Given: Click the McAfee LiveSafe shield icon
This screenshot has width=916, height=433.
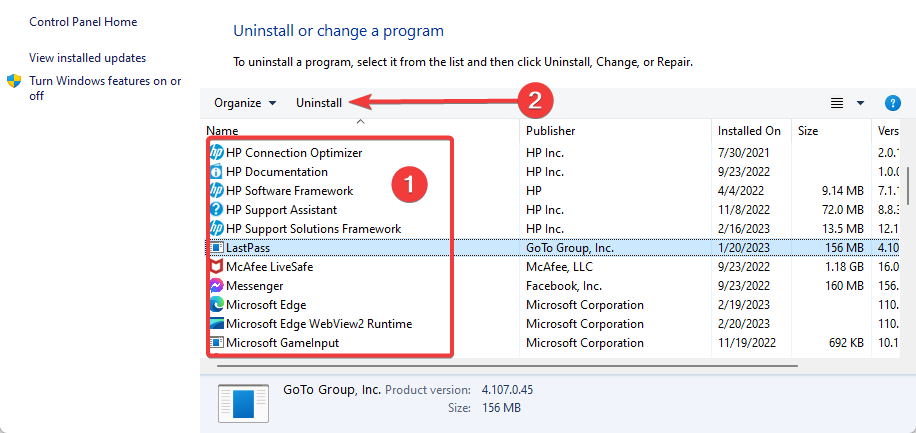Looking at the screenshot, I should 216,267.
